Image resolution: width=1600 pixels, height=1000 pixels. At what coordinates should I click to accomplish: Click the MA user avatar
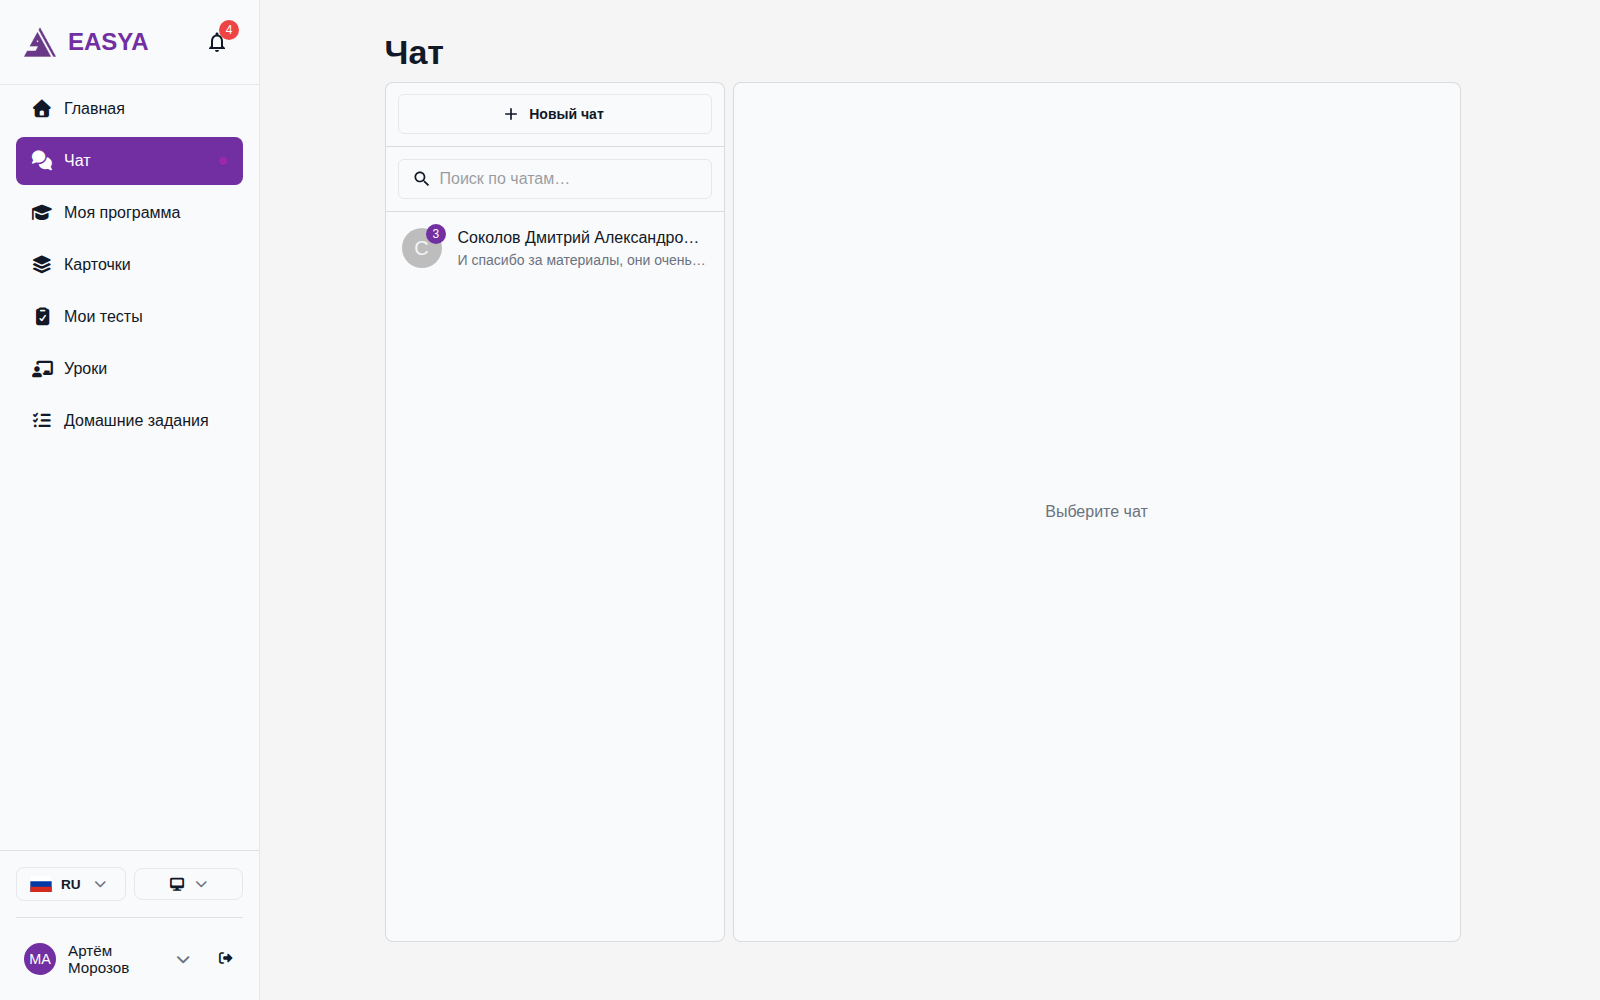40,959
